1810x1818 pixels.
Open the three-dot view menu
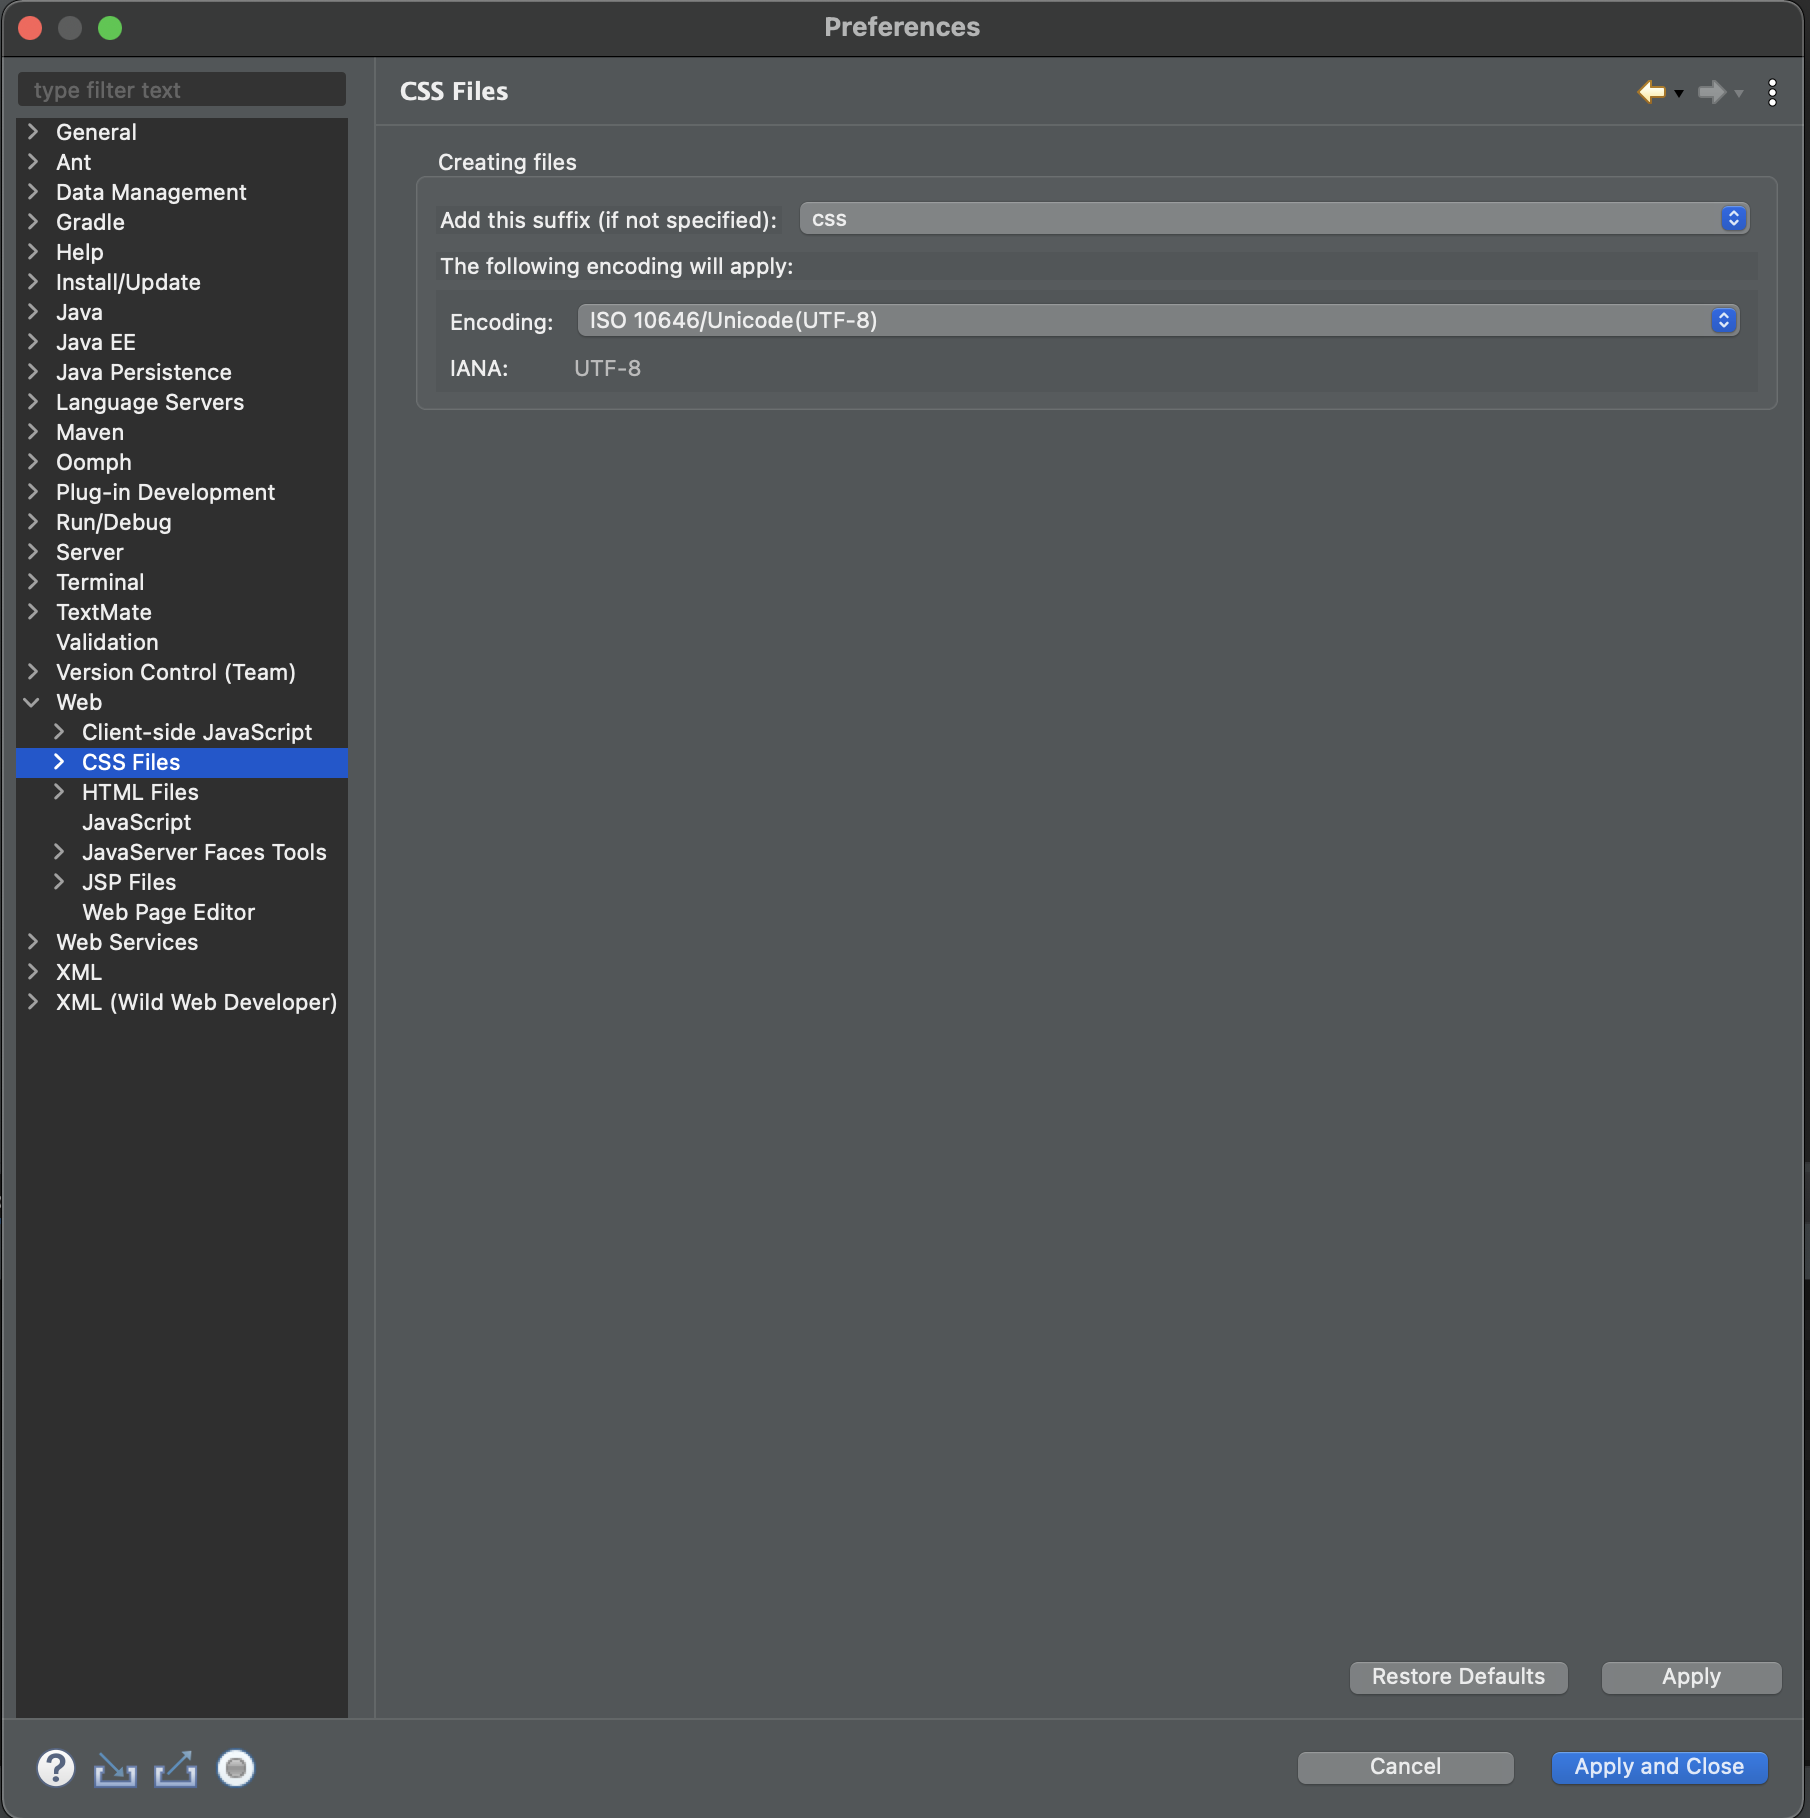click(1772, 92)
